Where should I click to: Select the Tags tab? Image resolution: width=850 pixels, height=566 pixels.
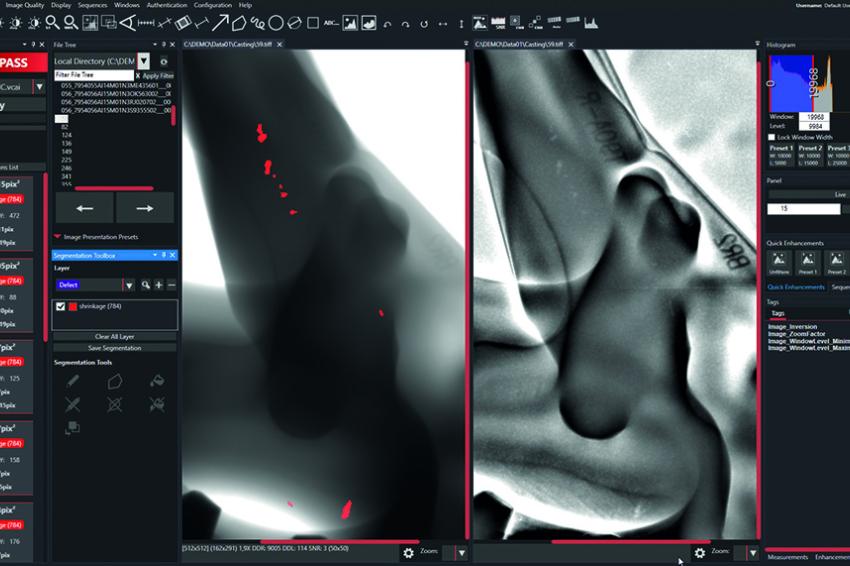[778, 313]
